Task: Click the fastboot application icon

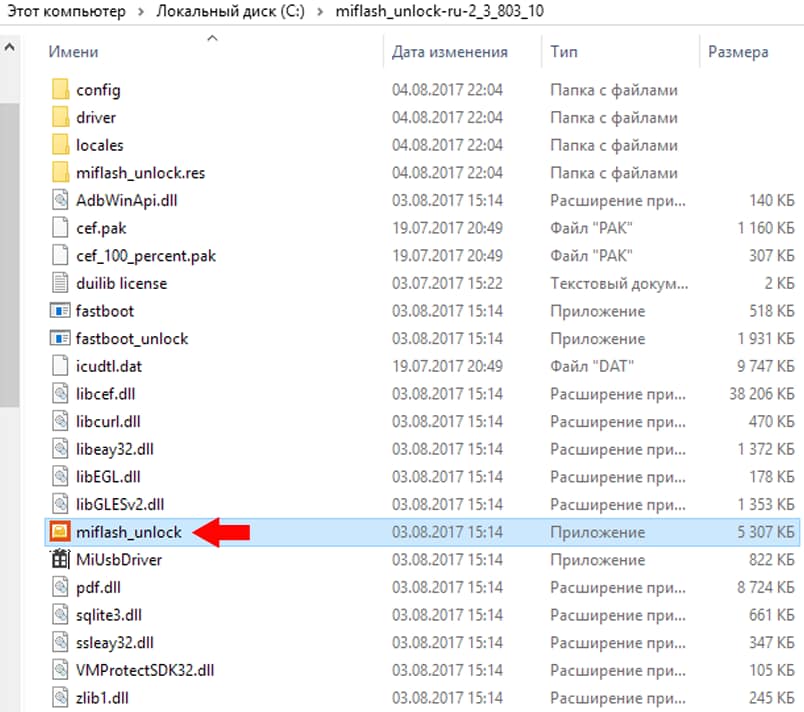Action: (x=60, y=311)
